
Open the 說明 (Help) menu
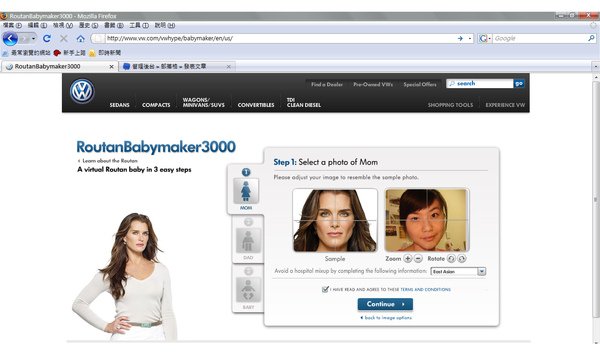(165, 25)
